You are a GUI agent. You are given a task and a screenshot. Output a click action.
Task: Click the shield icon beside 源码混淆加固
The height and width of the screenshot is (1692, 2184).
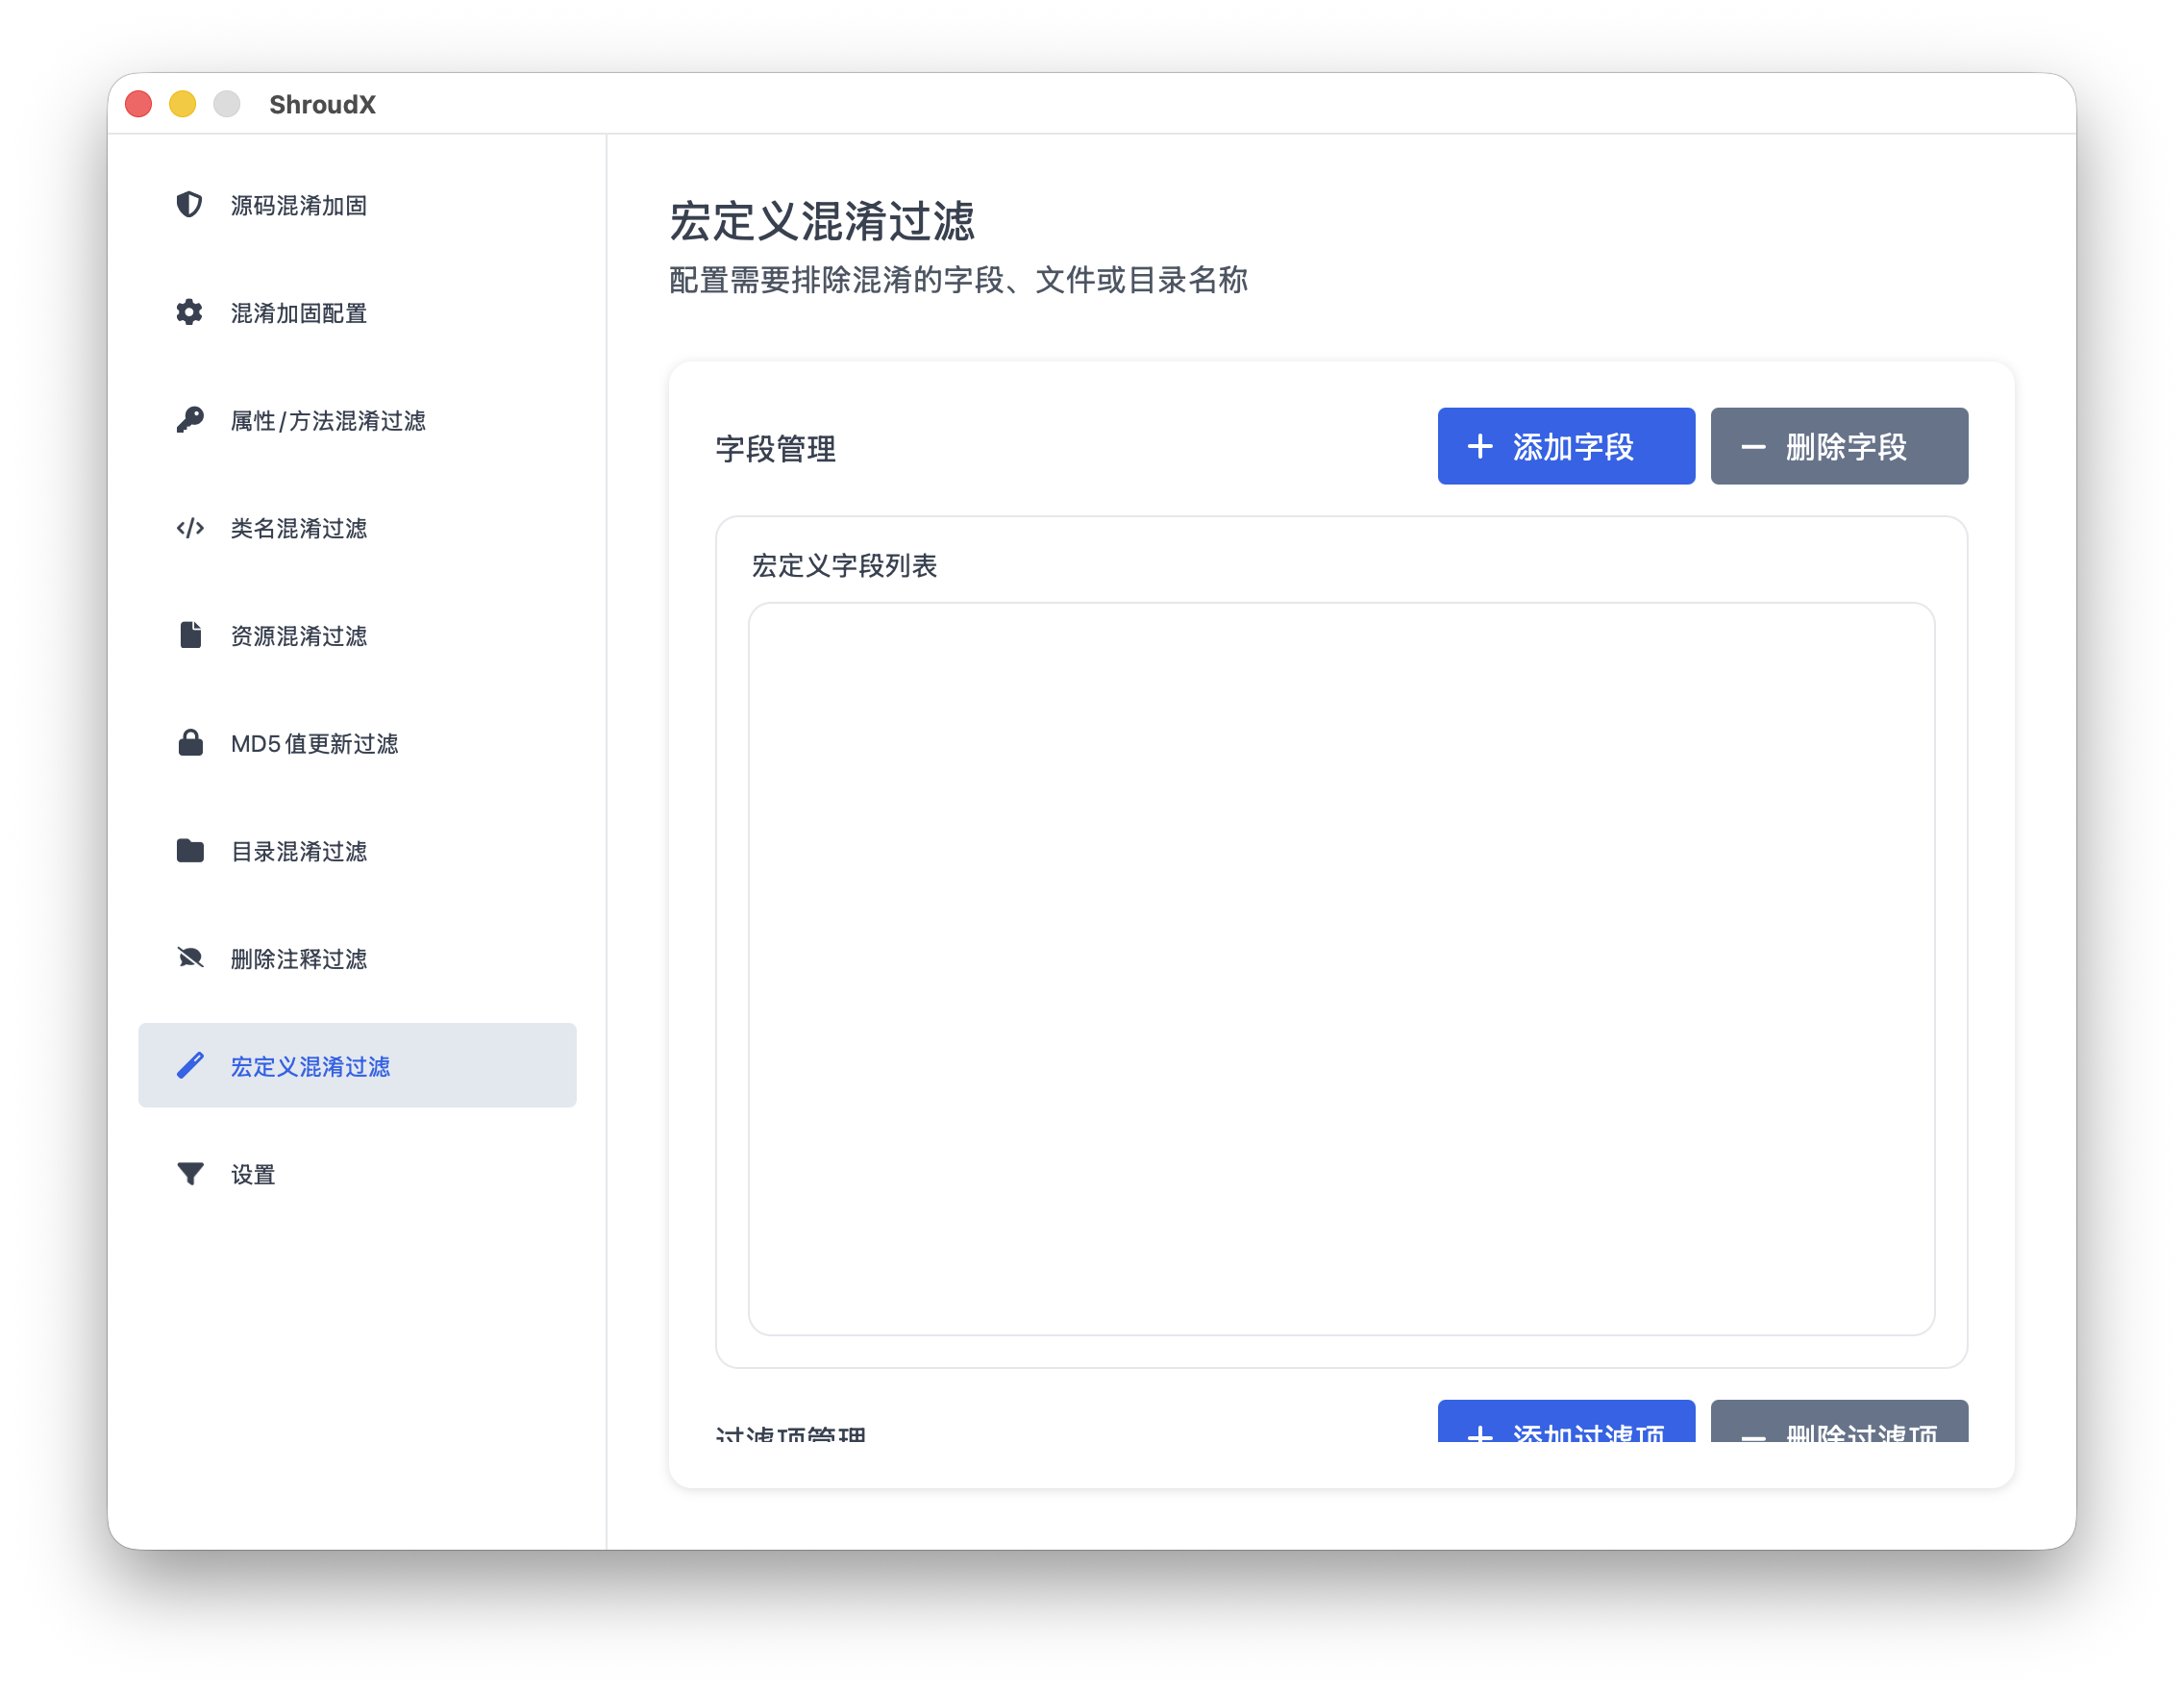(x=190, y=205)
